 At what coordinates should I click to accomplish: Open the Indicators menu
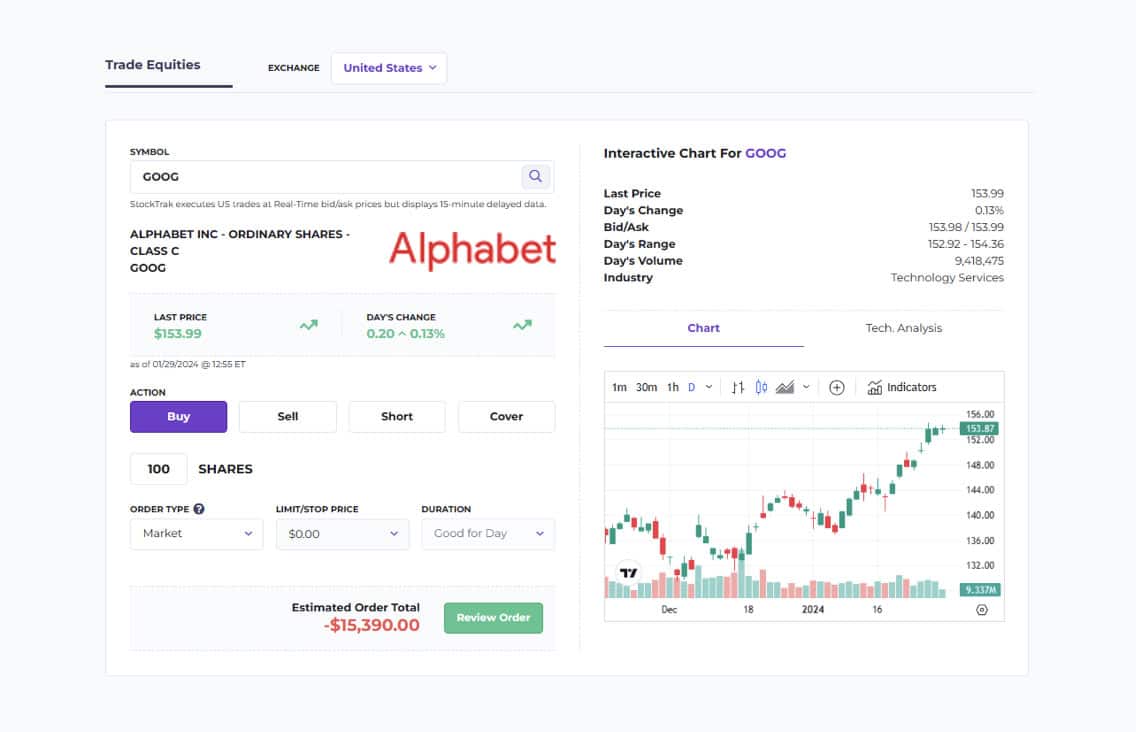[902, 388]
